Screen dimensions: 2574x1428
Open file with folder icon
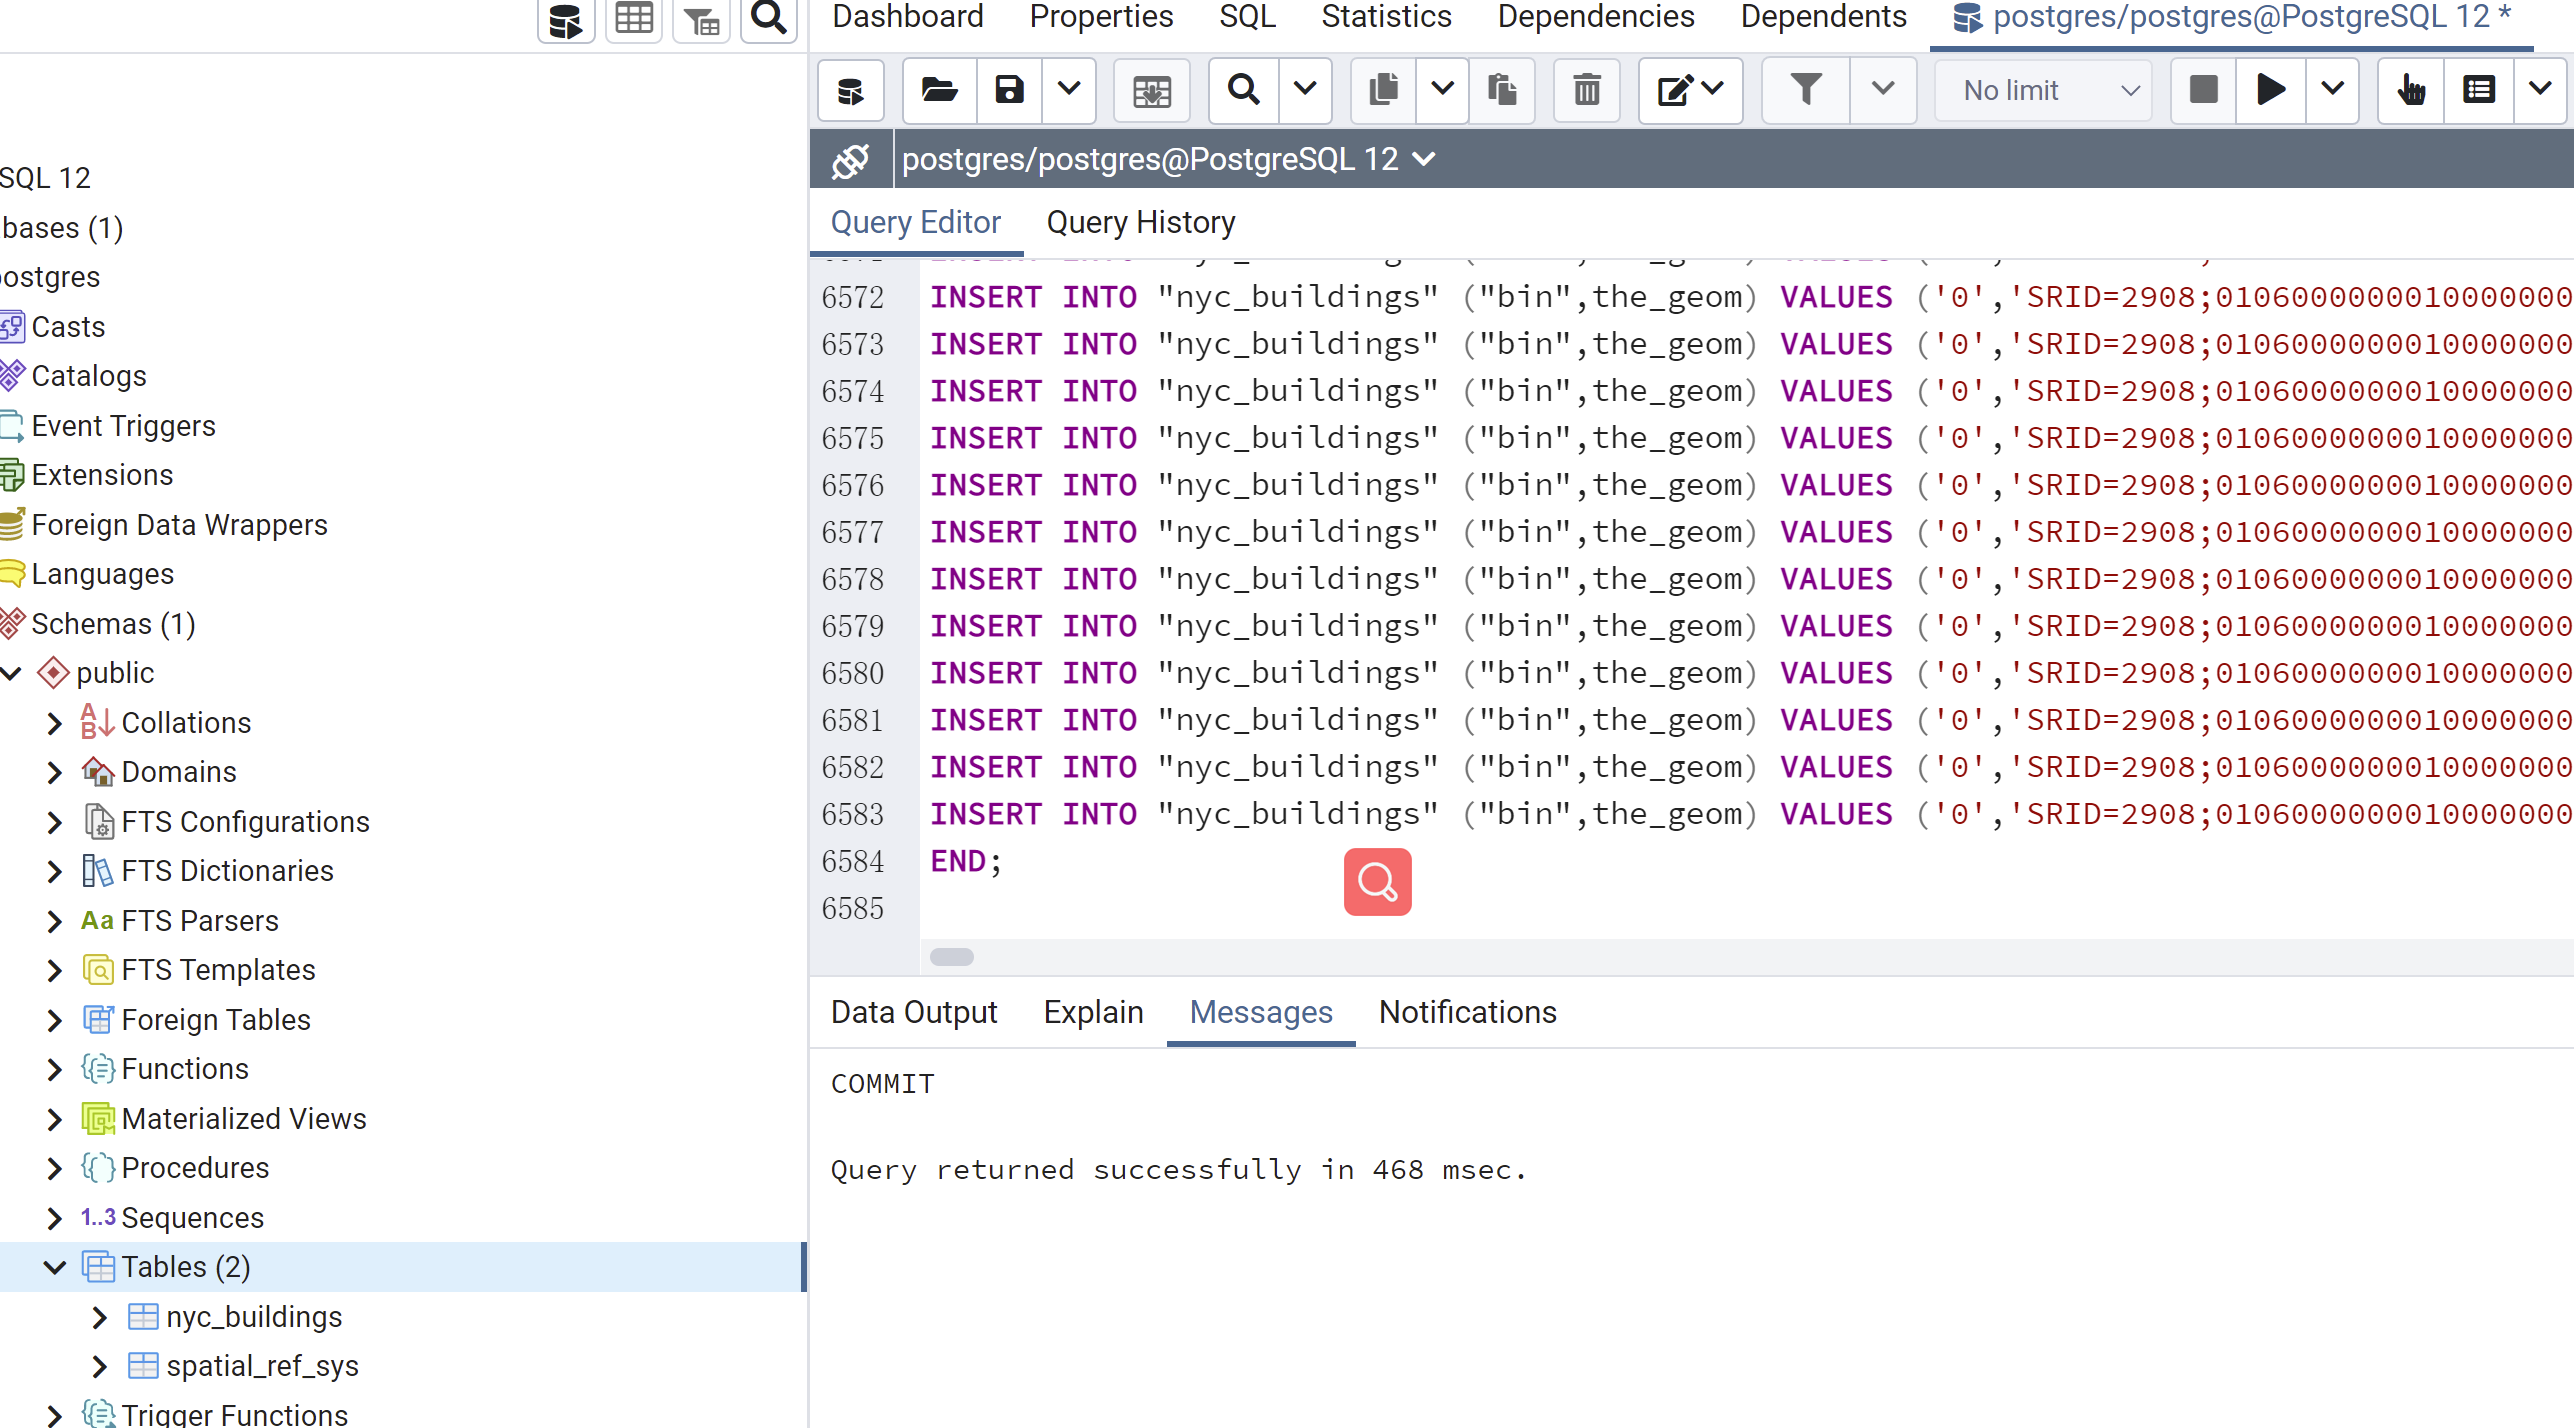click(x=939, y=90)
